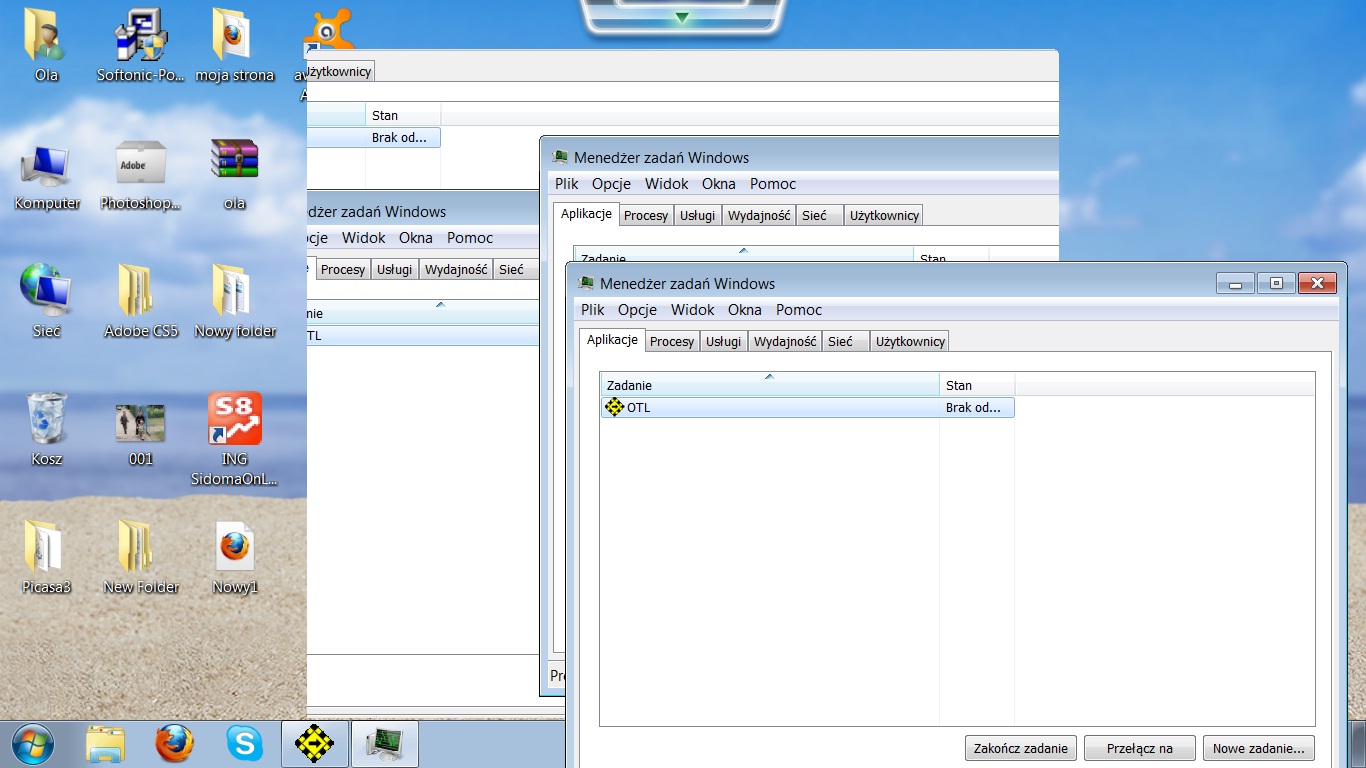1366x768 pixels.
Task: Open the Nowy1 Firefox document icon
Action: tap(234, 558)
